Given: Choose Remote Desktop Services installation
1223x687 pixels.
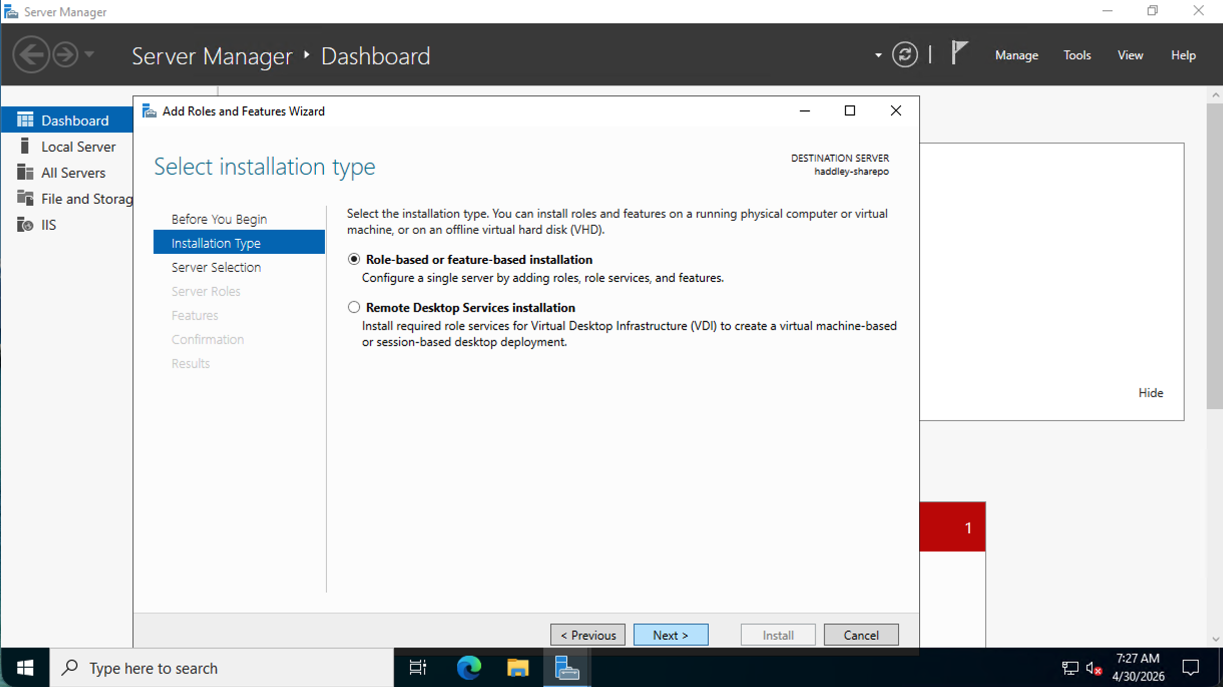Looking at the screenshot, I should pyautogui.click(x=354, y=307).
